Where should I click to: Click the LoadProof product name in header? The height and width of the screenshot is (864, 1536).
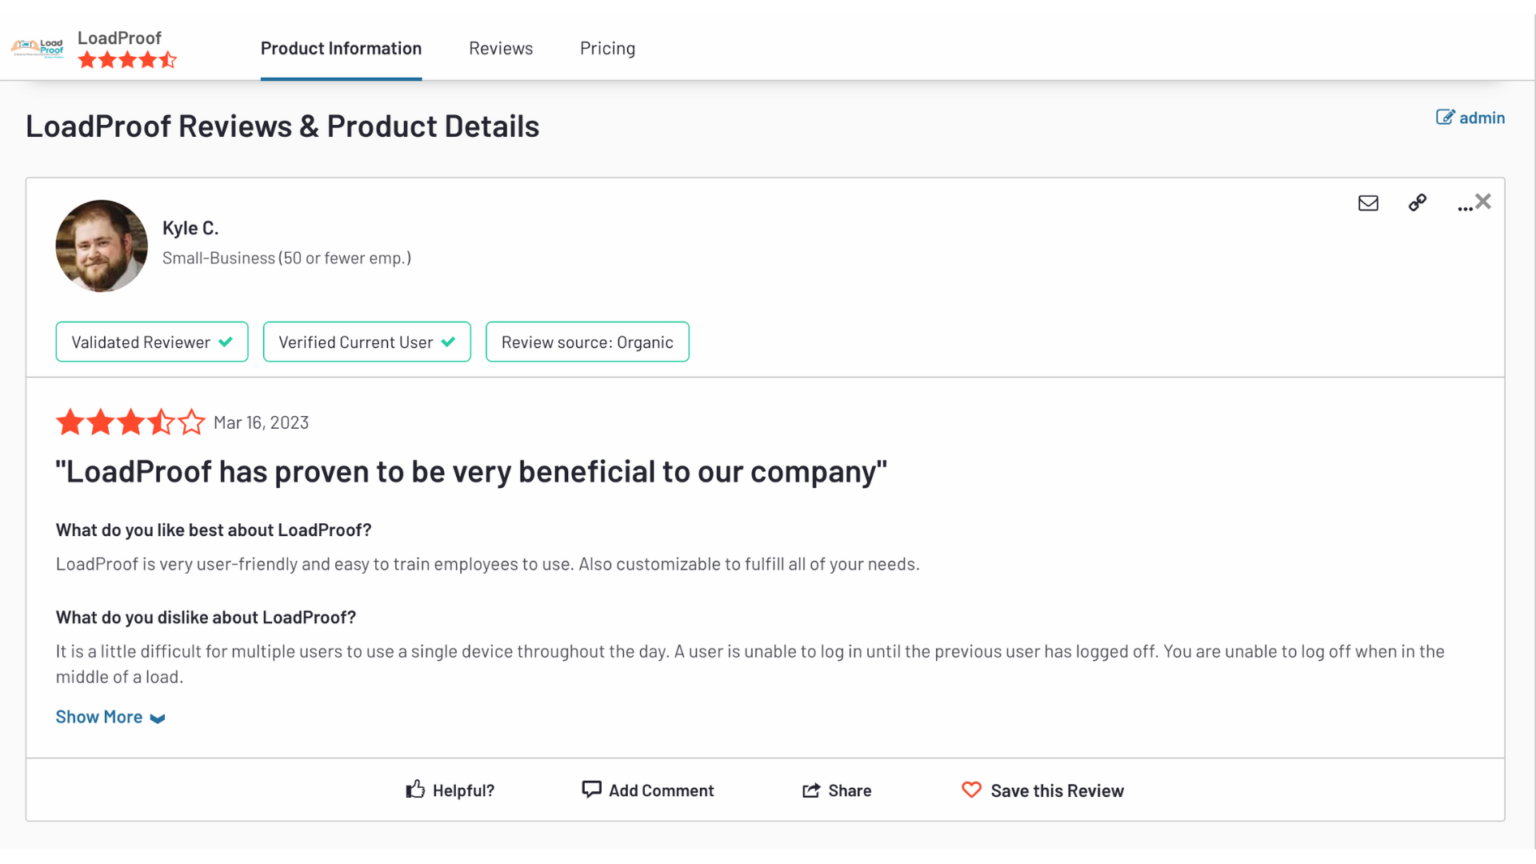119,38
